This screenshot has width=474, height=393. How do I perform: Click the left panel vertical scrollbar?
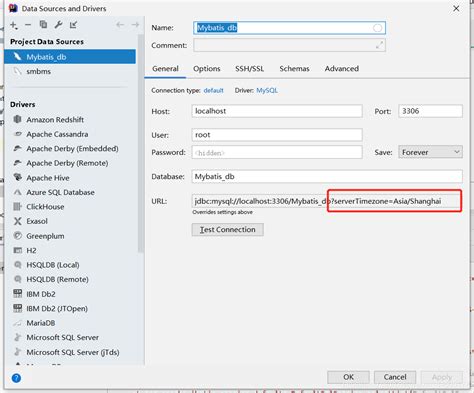(x=141, y=143)
